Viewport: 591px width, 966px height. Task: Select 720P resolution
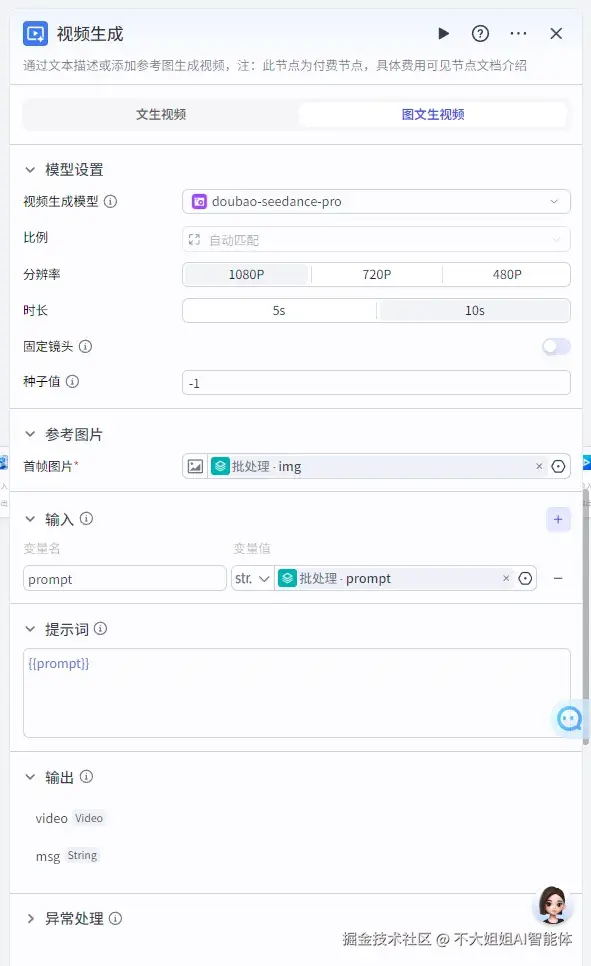point(377,274)
